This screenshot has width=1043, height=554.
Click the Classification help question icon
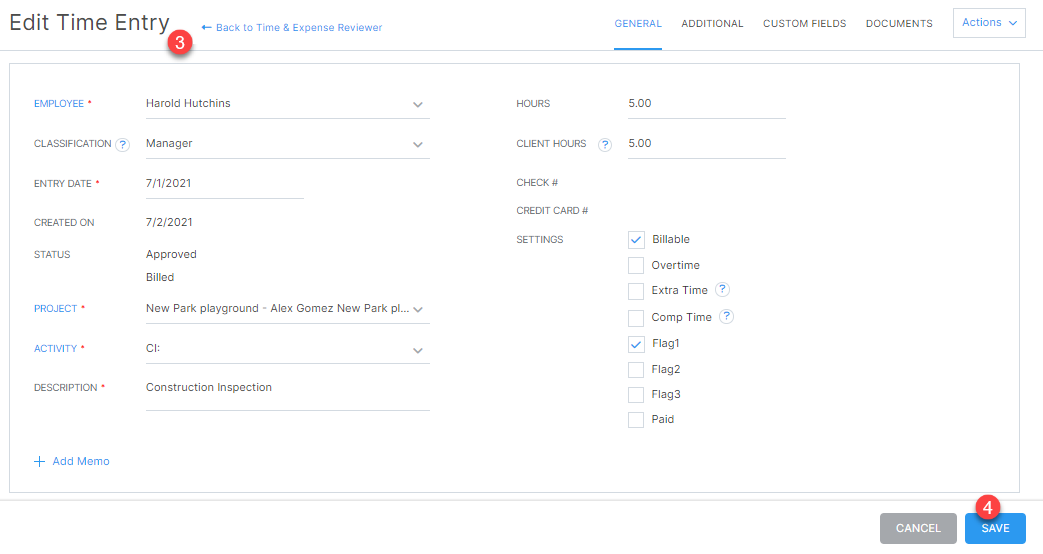pos(122,144)
